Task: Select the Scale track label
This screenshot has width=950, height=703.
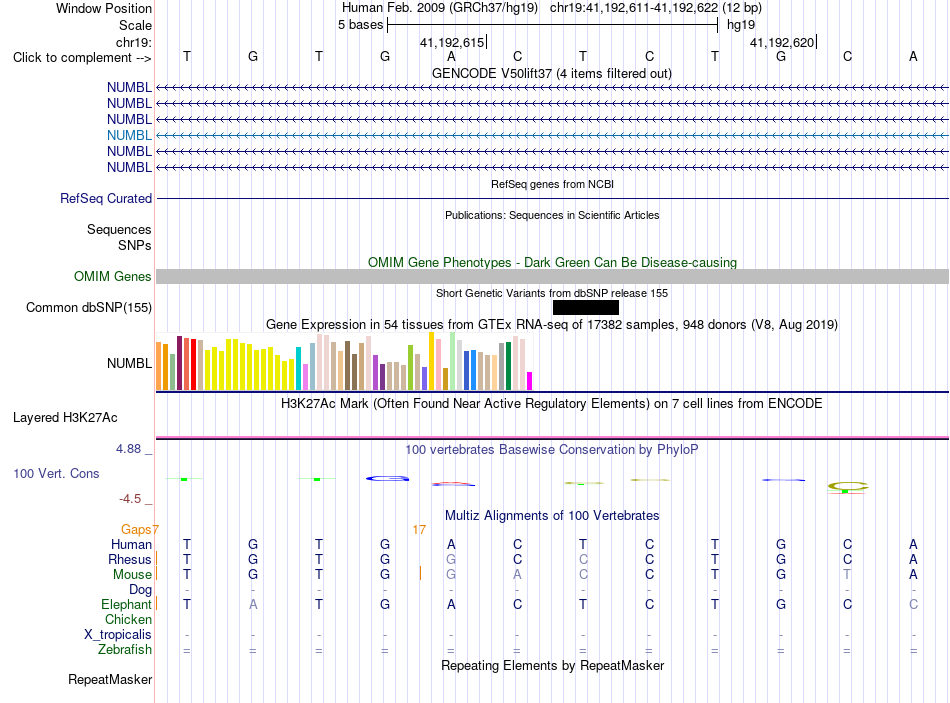Action: tap(135, 25)
